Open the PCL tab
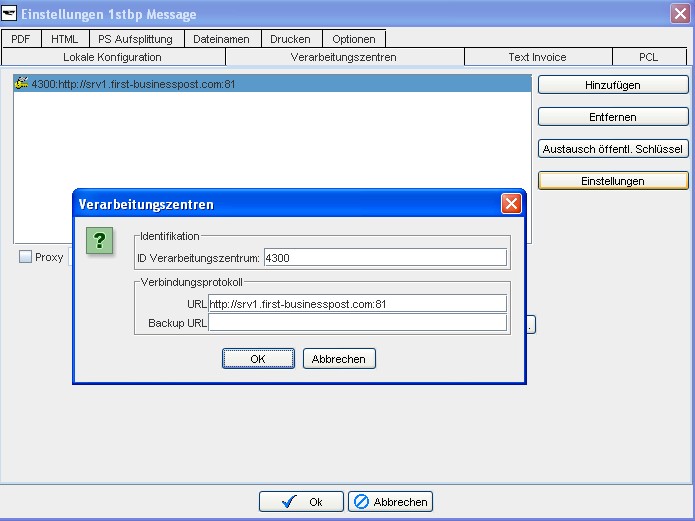This screenshot has width=695, height=521. pos(649,57)
